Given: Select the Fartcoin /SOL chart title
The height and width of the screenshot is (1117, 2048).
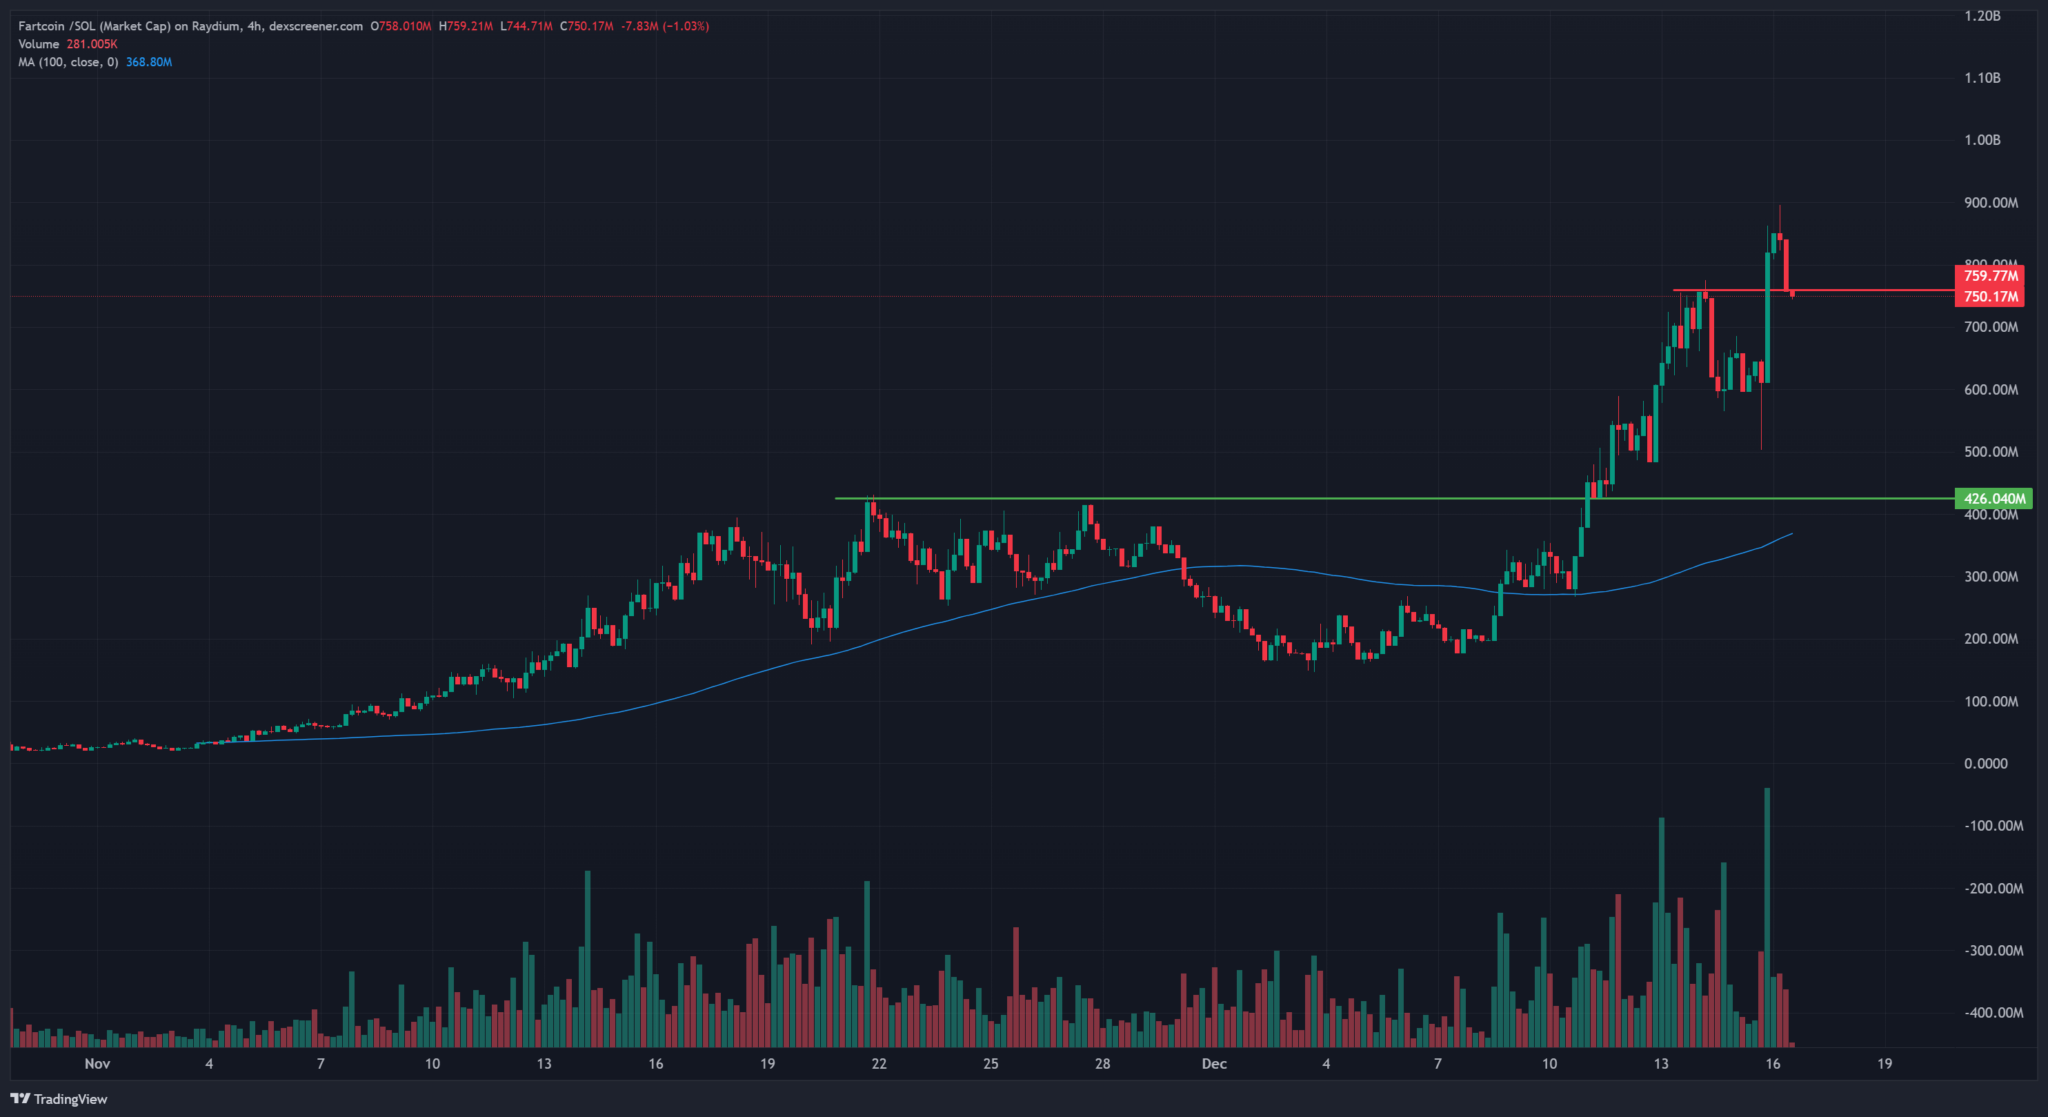Looking at the screenshot, I should click(x=190, y=26).
